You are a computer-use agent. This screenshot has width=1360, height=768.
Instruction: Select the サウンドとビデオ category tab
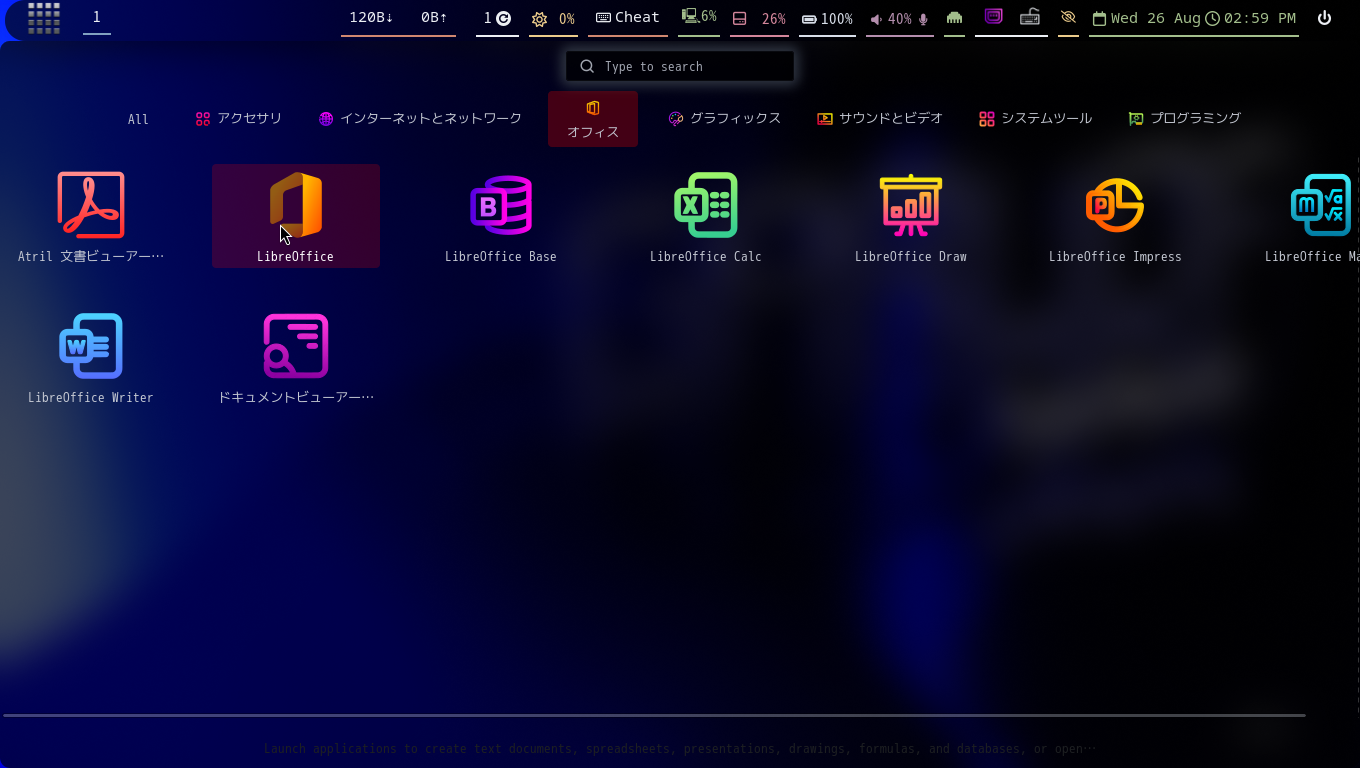click(x=880, y=118)
